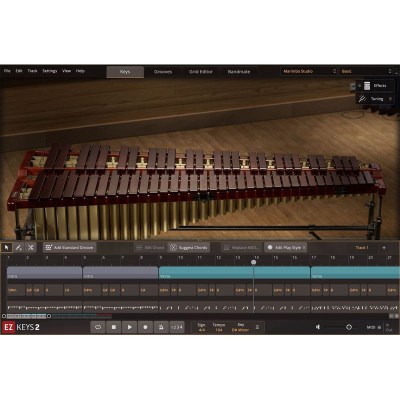Image resolution: width=400 pixels, height=400 pixels.
Task: Click the Replace MIDI button
Action: click(x=241, y=248)
